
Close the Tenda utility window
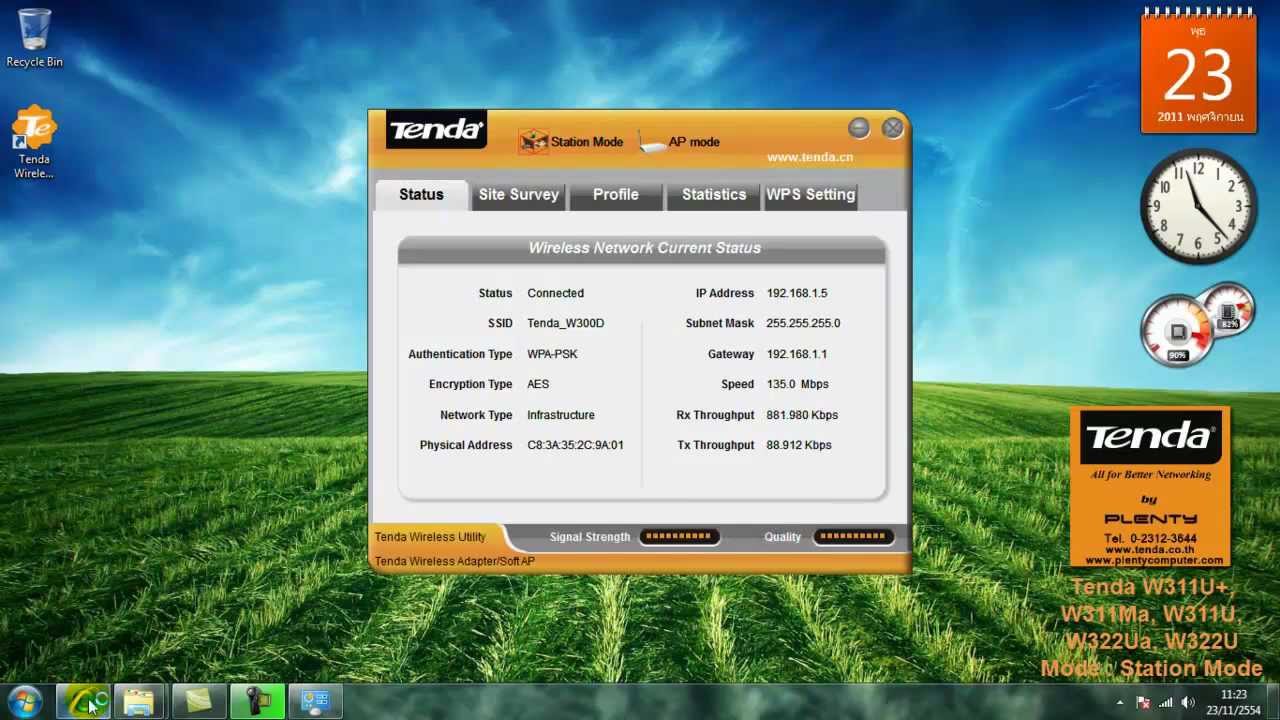(892, 128)
